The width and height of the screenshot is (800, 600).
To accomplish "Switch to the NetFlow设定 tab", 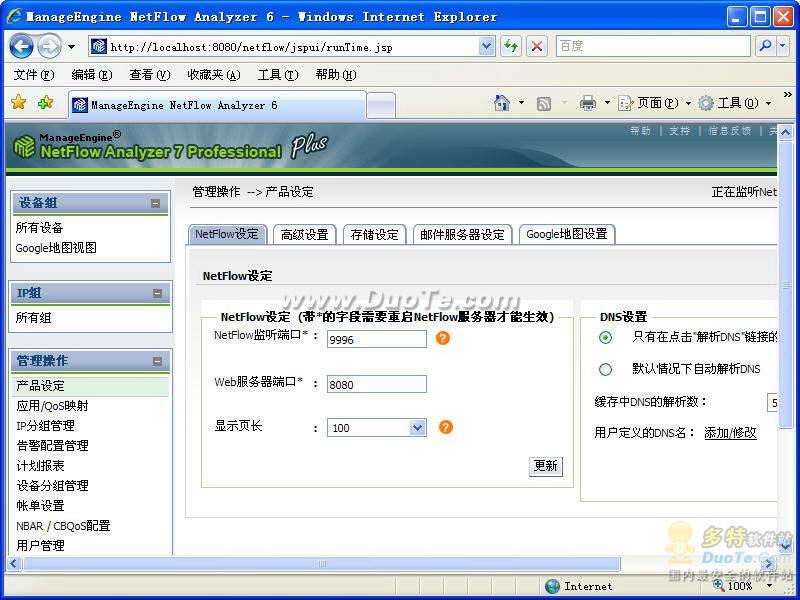I will [x=227, y=234].
